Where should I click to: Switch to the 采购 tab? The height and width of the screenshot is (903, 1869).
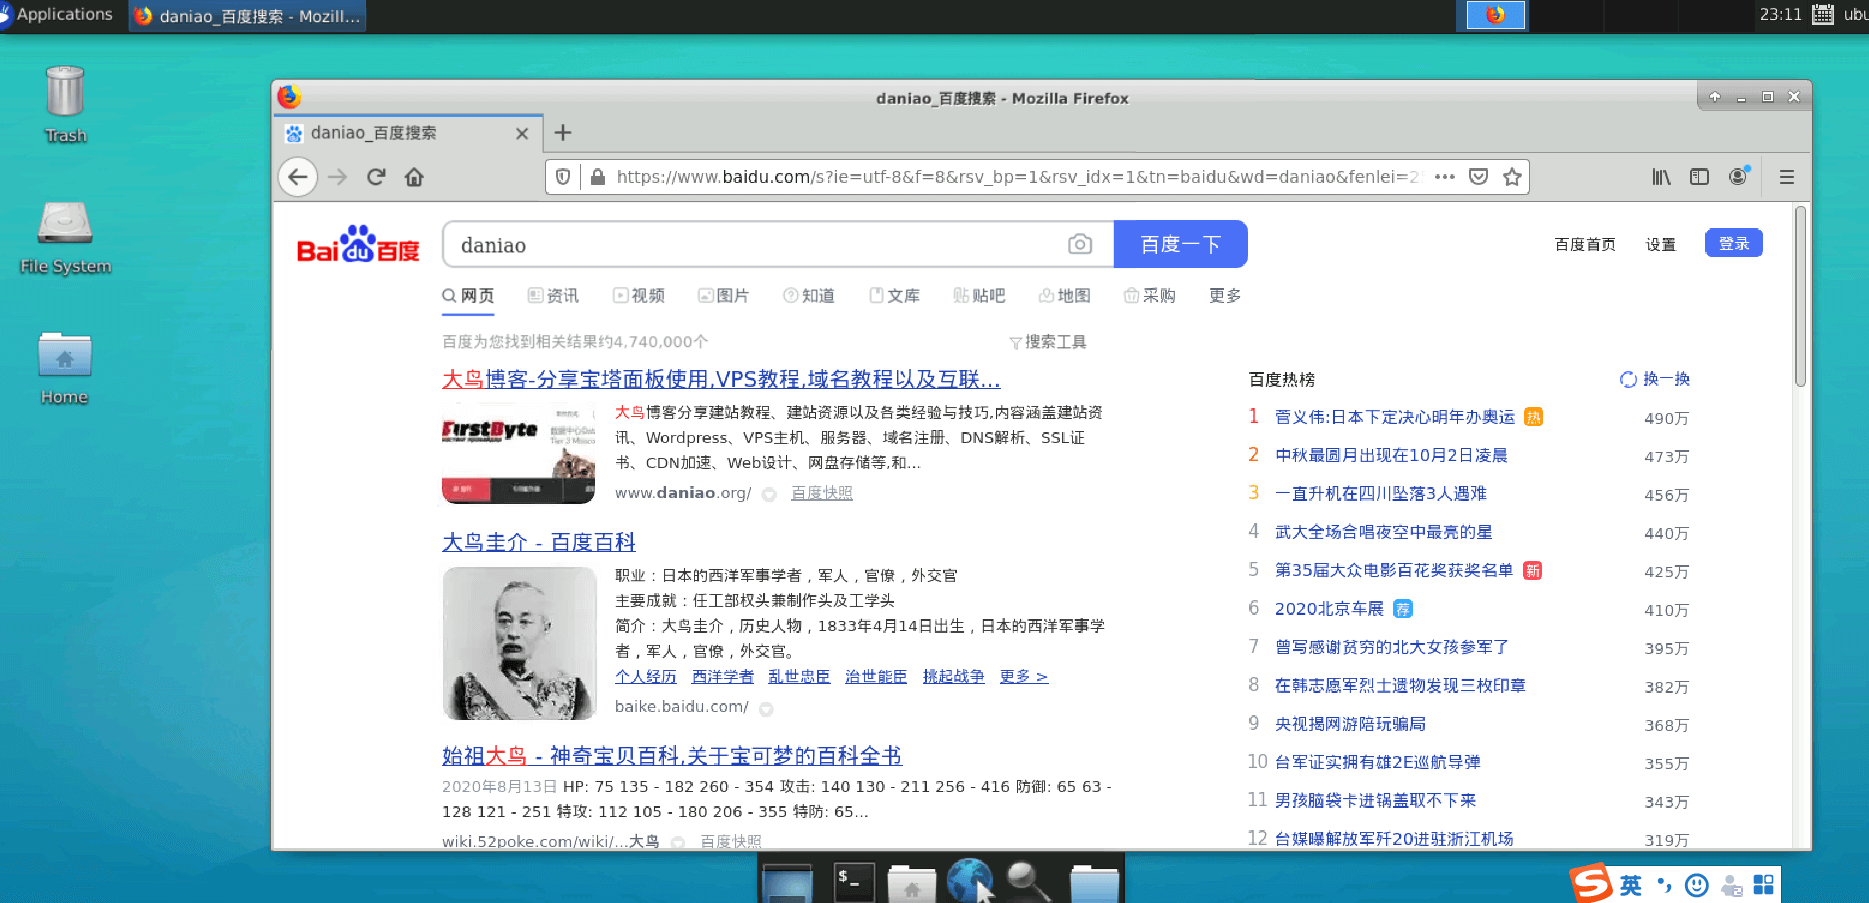point(1150,296)
